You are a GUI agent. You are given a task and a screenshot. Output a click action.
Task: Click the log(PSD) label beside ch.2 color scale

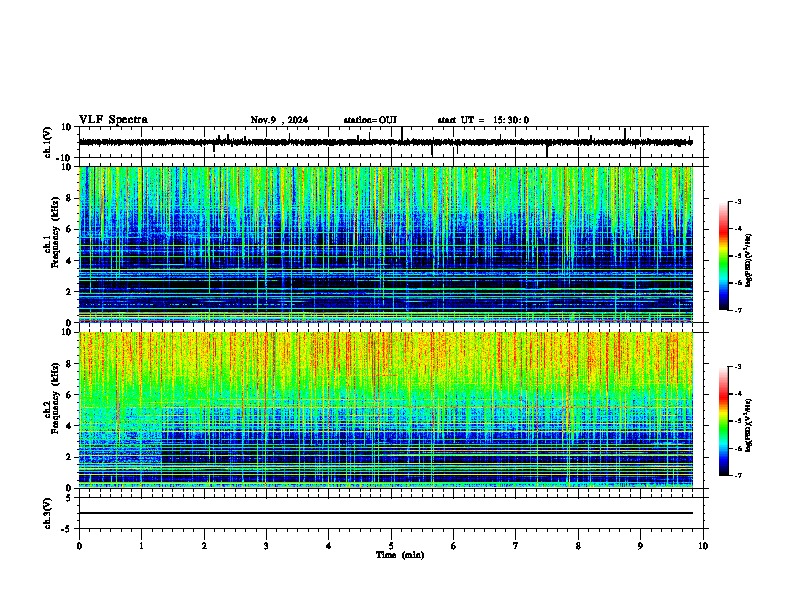(748, 426)
